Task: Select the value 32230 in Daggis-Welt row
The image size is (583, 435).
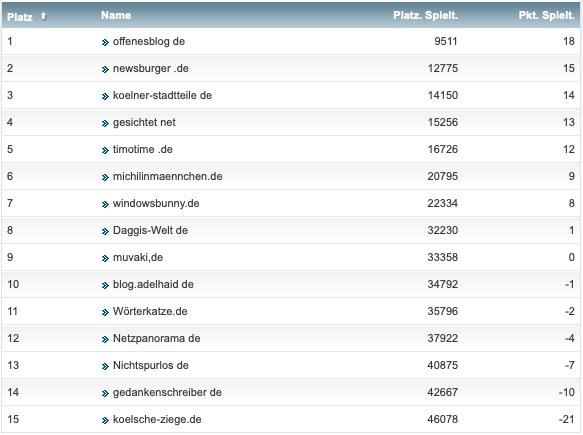Action: [442, 231]
